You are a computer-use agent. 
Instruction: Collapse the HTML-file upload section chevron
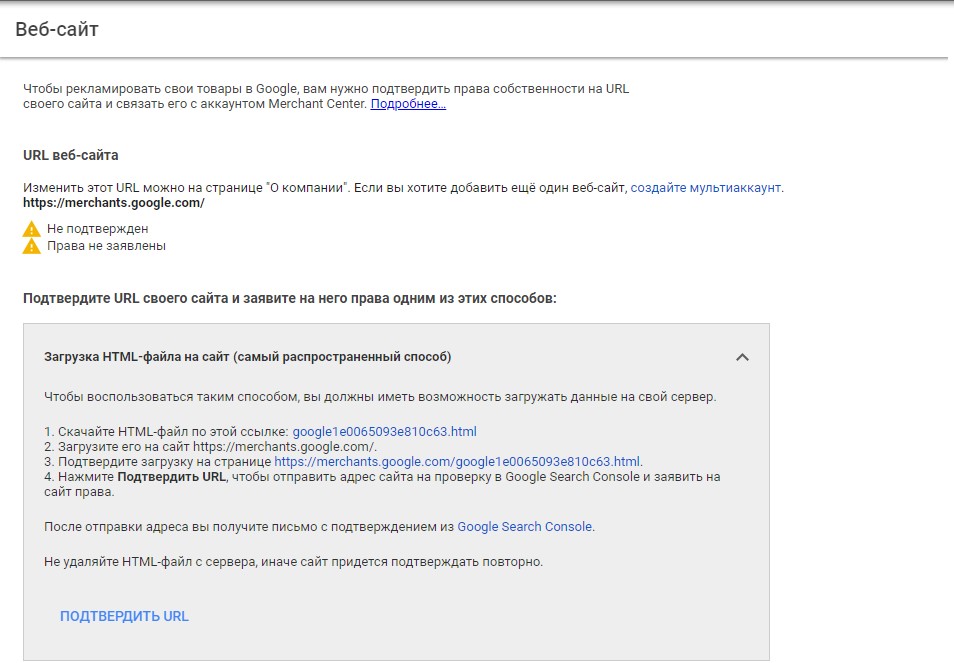click(742, 357)
